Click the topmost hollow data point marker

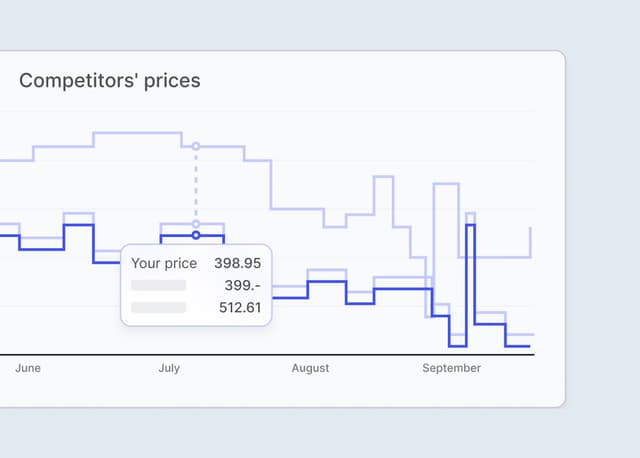tap(196, 146)
